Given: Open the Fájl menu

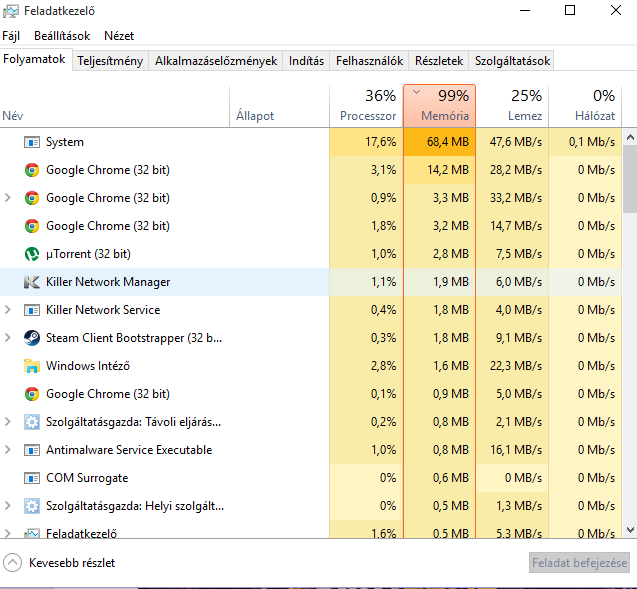Looking at the screenshot, I should point(11,36).
